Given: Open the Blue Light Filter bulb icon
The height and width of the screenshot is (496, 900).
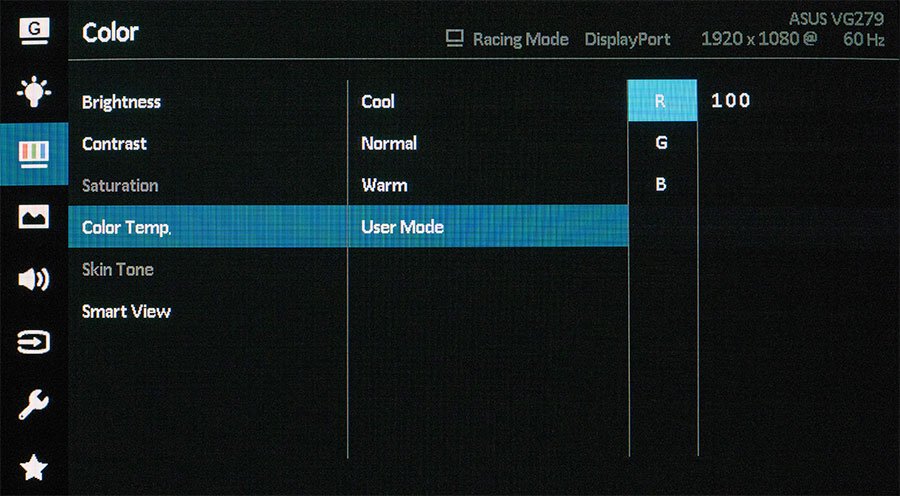Looking at the screenshot, I should tap(34, 91).
